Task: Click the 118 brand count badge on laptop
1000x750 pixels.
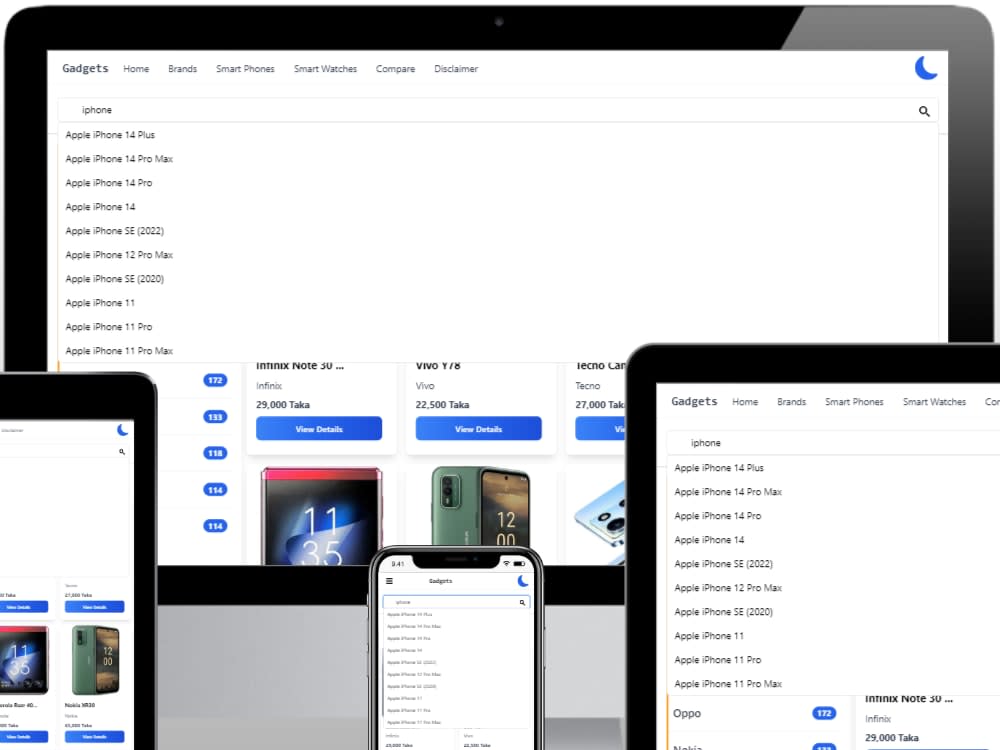Action: click(x=215, y=453)
